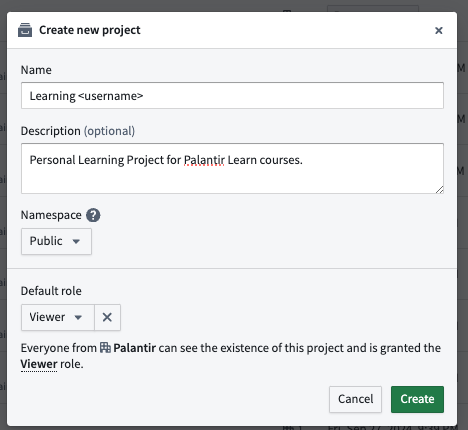
Task: Click the underlined Viewer role link
Action: coord(39,364)
